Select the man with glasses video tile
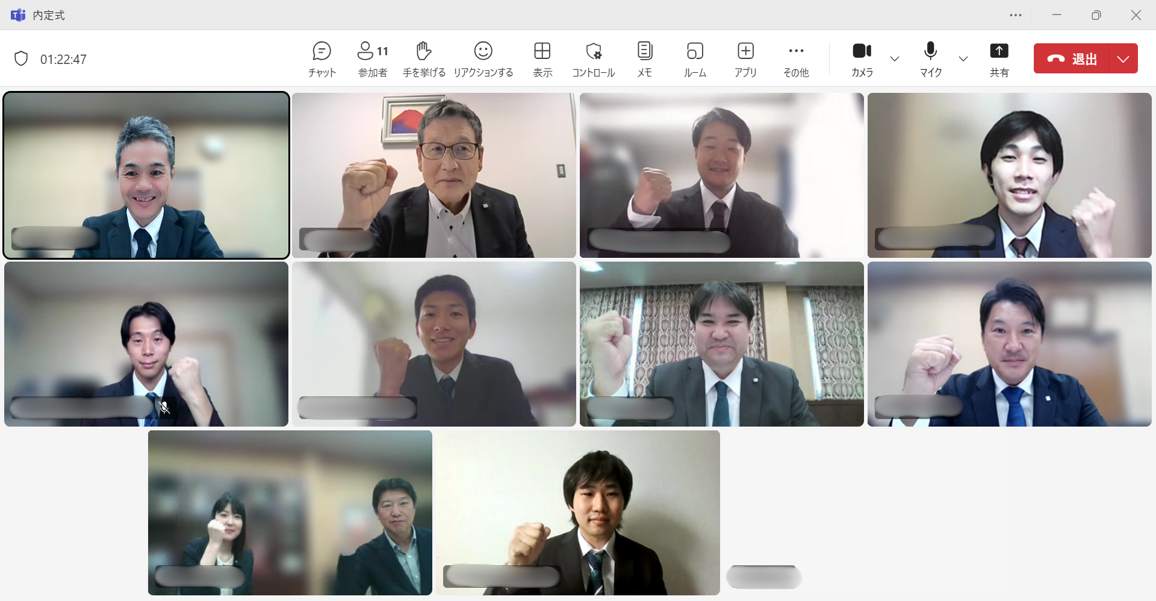The height and width of the screenshot is (601, 1156). pyautogui.click(x=434, y=175)
